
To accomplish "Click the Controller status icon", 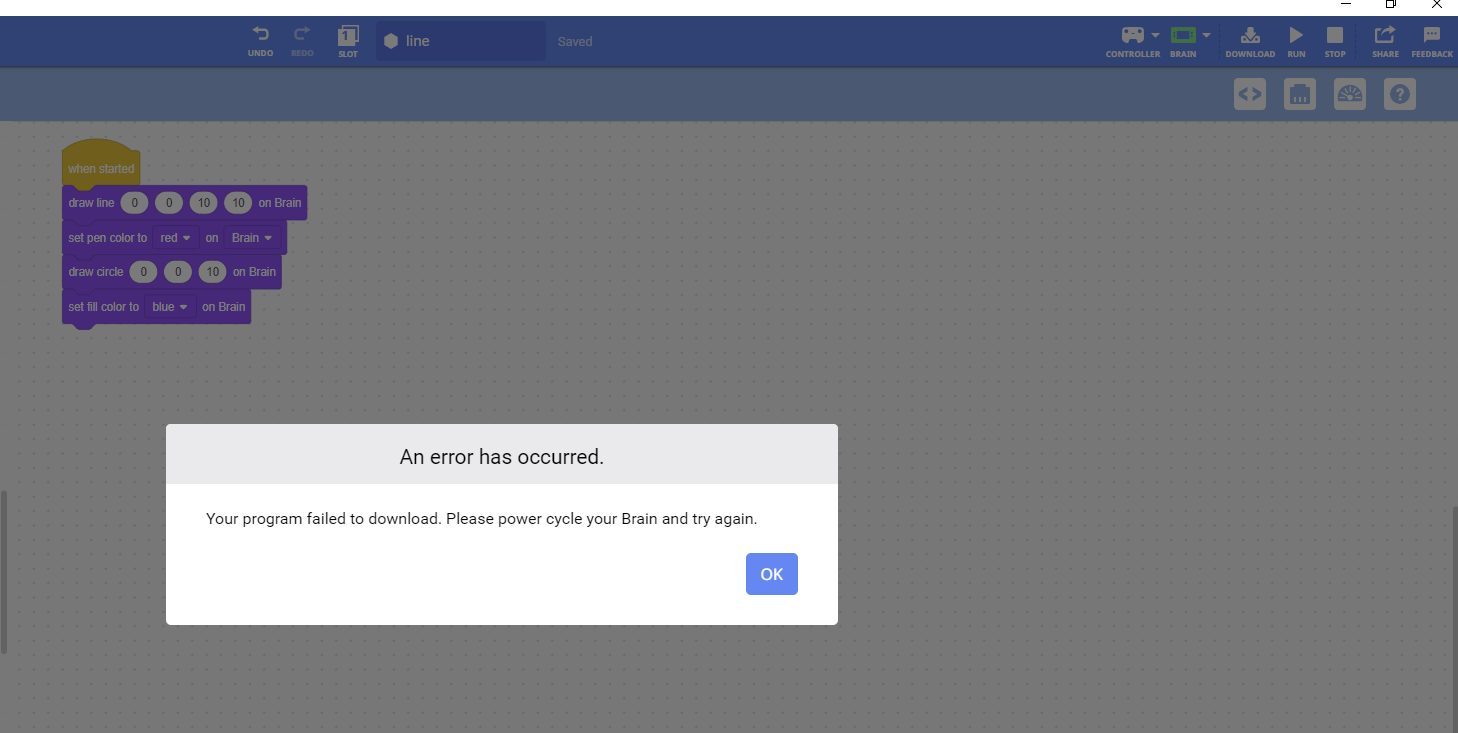I will (1133, 35).
